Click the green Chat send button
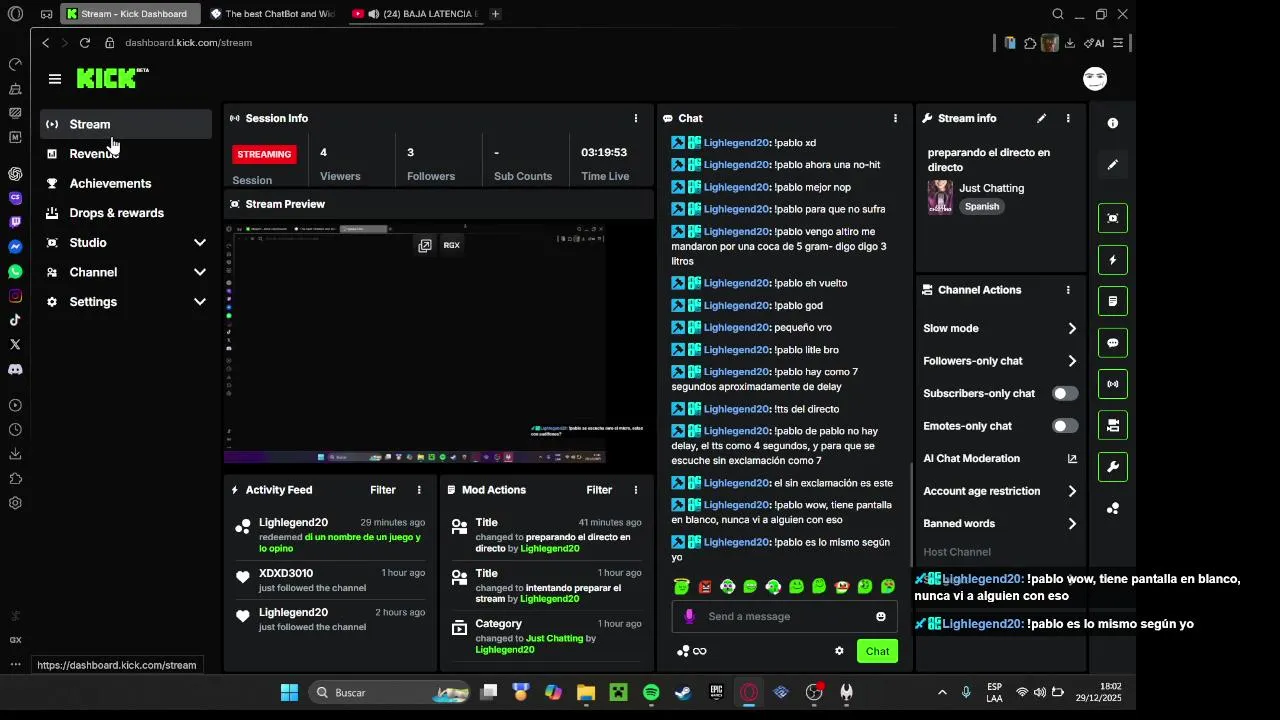Image resolution: width=1280 pixels, height=720 pixels. [877, 651]
